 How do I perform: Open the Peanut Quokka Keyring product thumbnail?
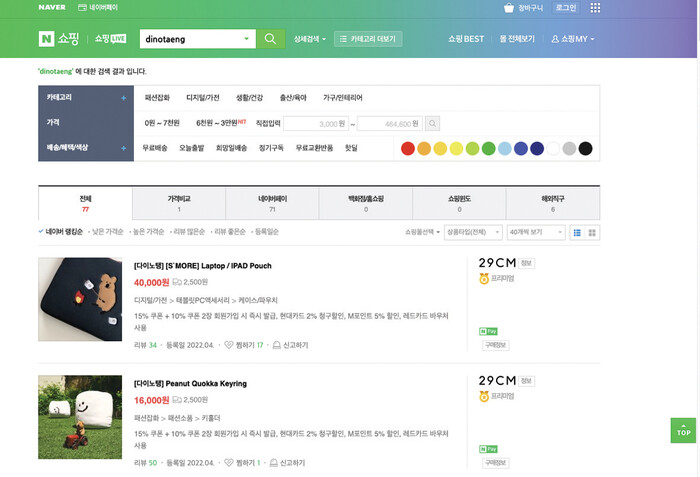[x=80, y=417]
